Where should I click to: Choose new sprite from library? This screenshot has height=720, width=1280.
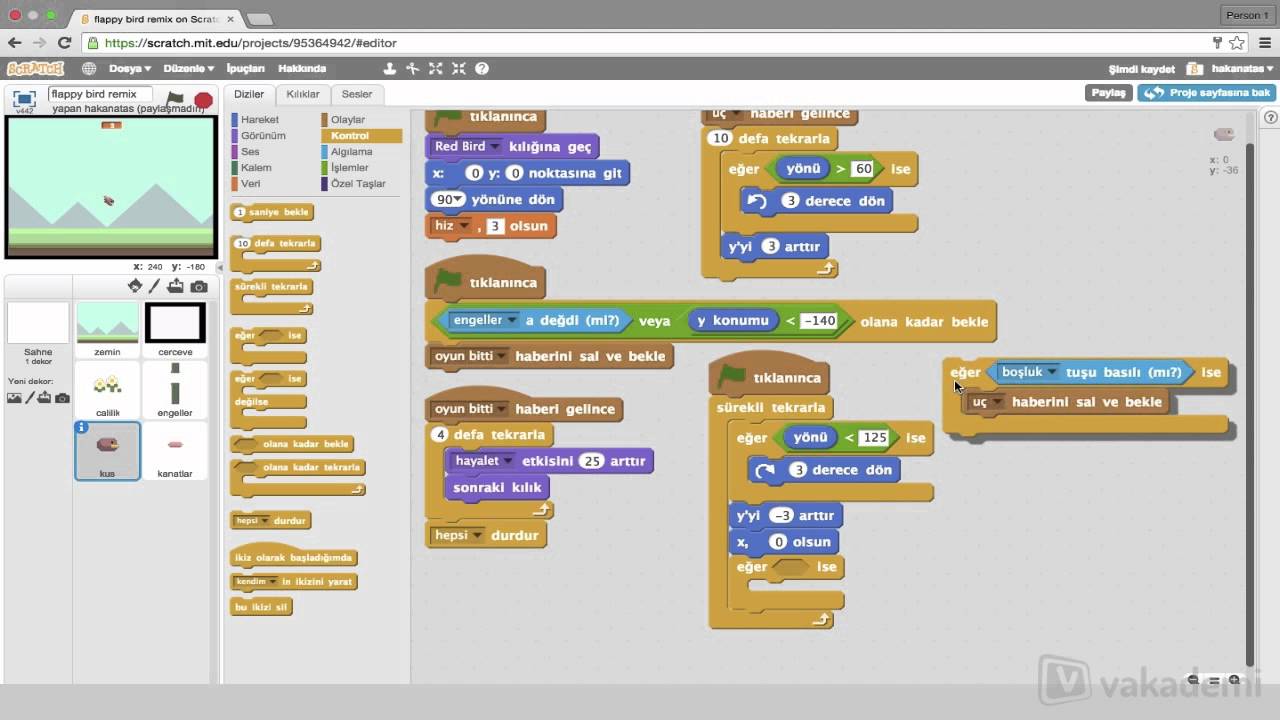point(135,287)
